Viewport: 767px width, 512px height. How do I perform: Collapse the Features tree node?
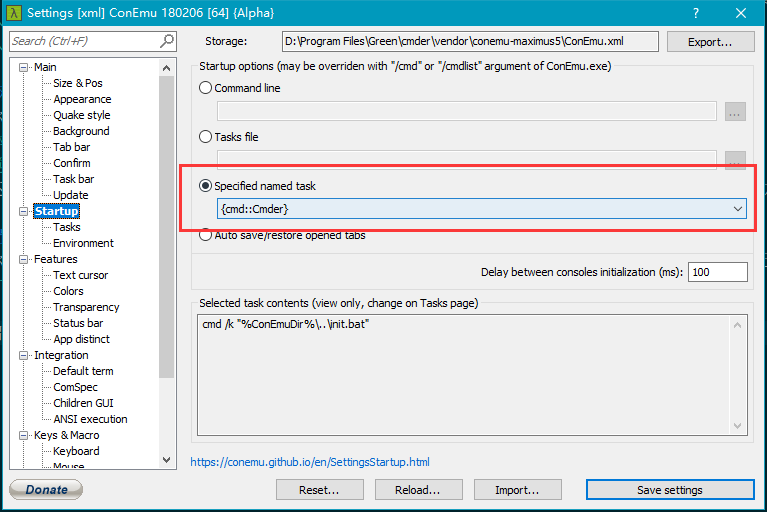point(23,259)
